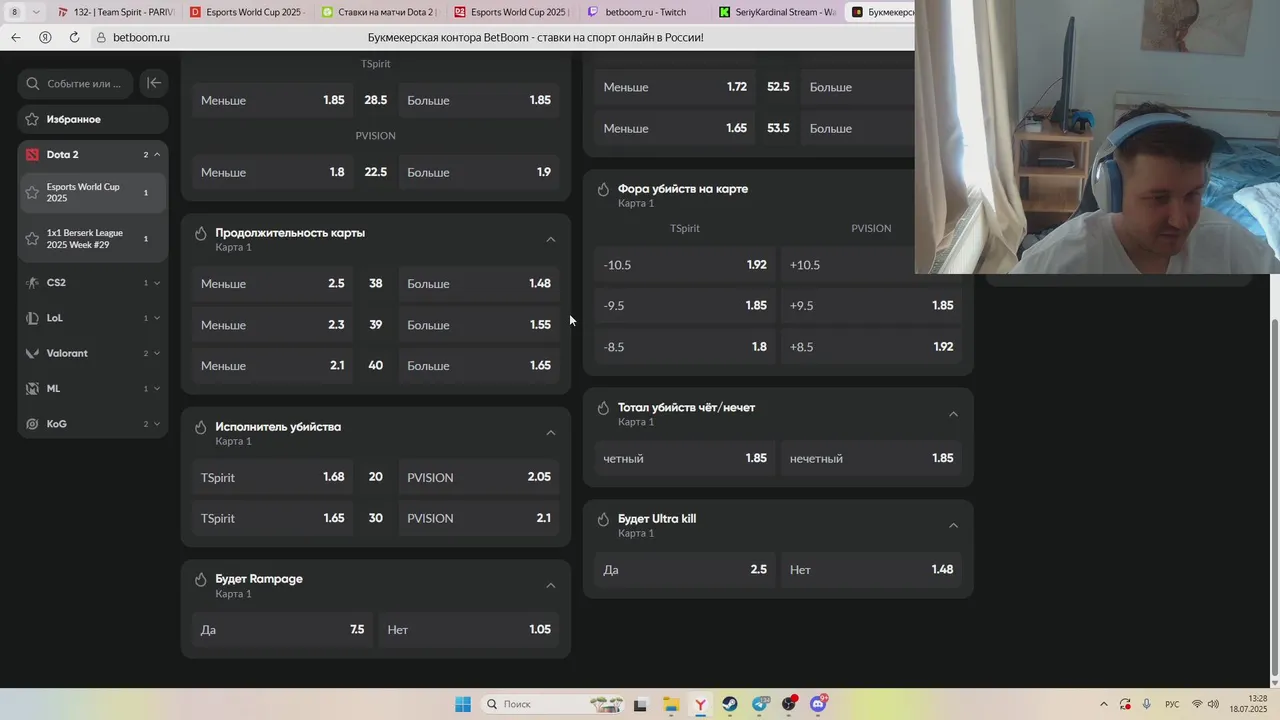The width and height of the screenshot is (1280, 720).
Task: Bet четный total kills at 1.85
Action: (x=685, y=459)
